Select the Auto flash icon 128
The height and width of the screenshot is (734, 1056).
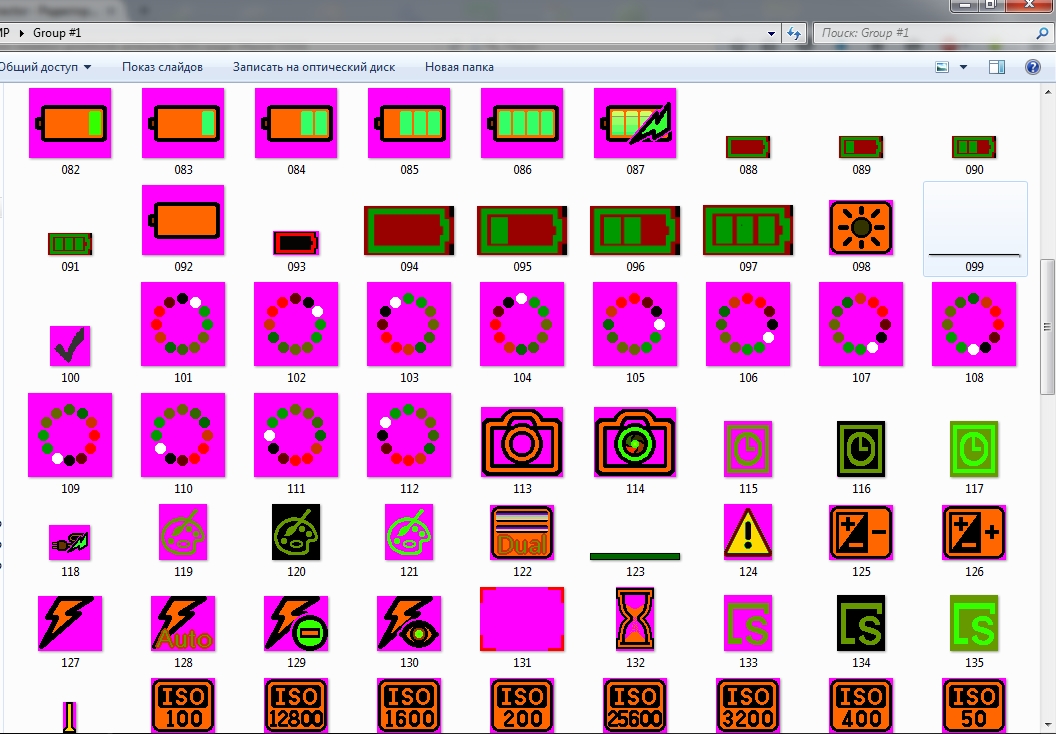(x=183, y=623)
